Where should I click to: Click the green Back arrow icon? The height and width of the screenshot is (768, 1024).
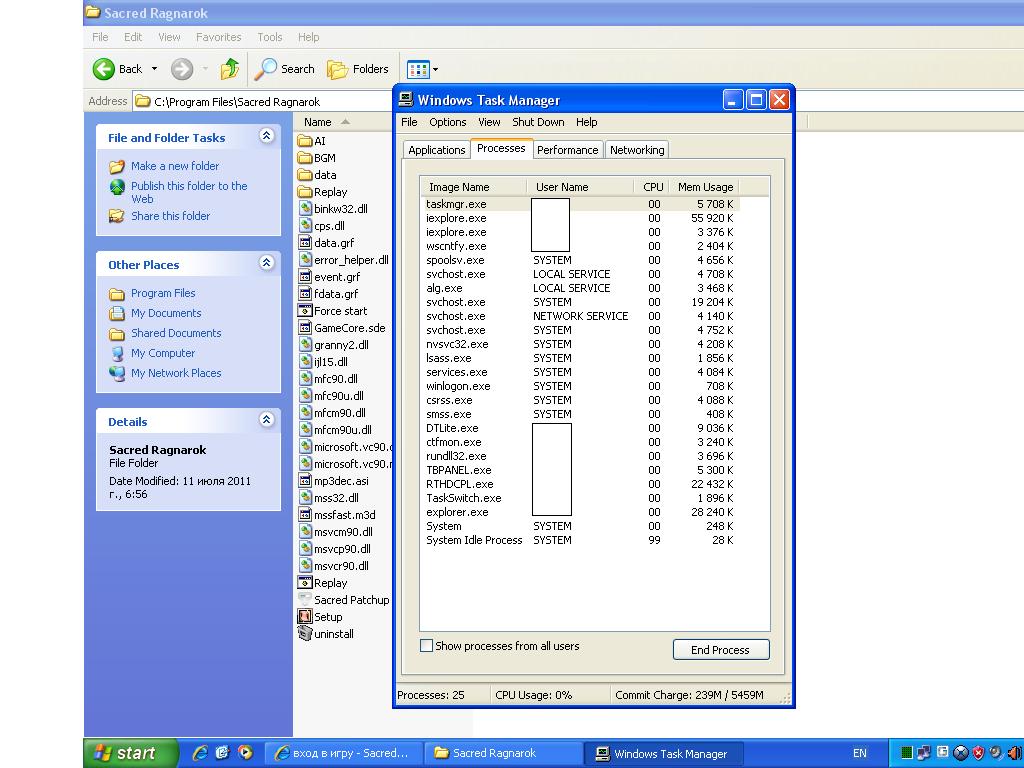coord(103,69)
